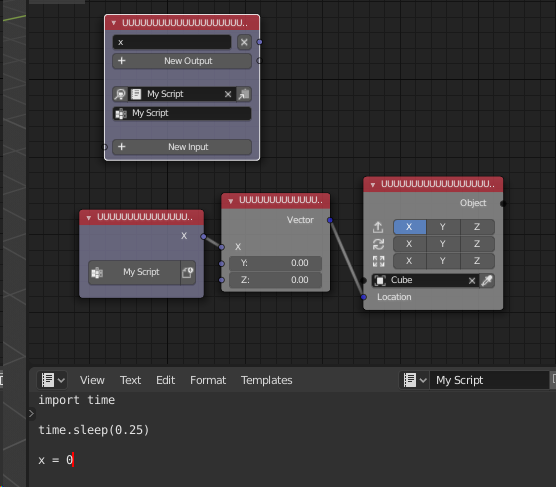Open the Text menu in the text editor
556x487 pixels.
pyautogui.click(x=130, y=380)
